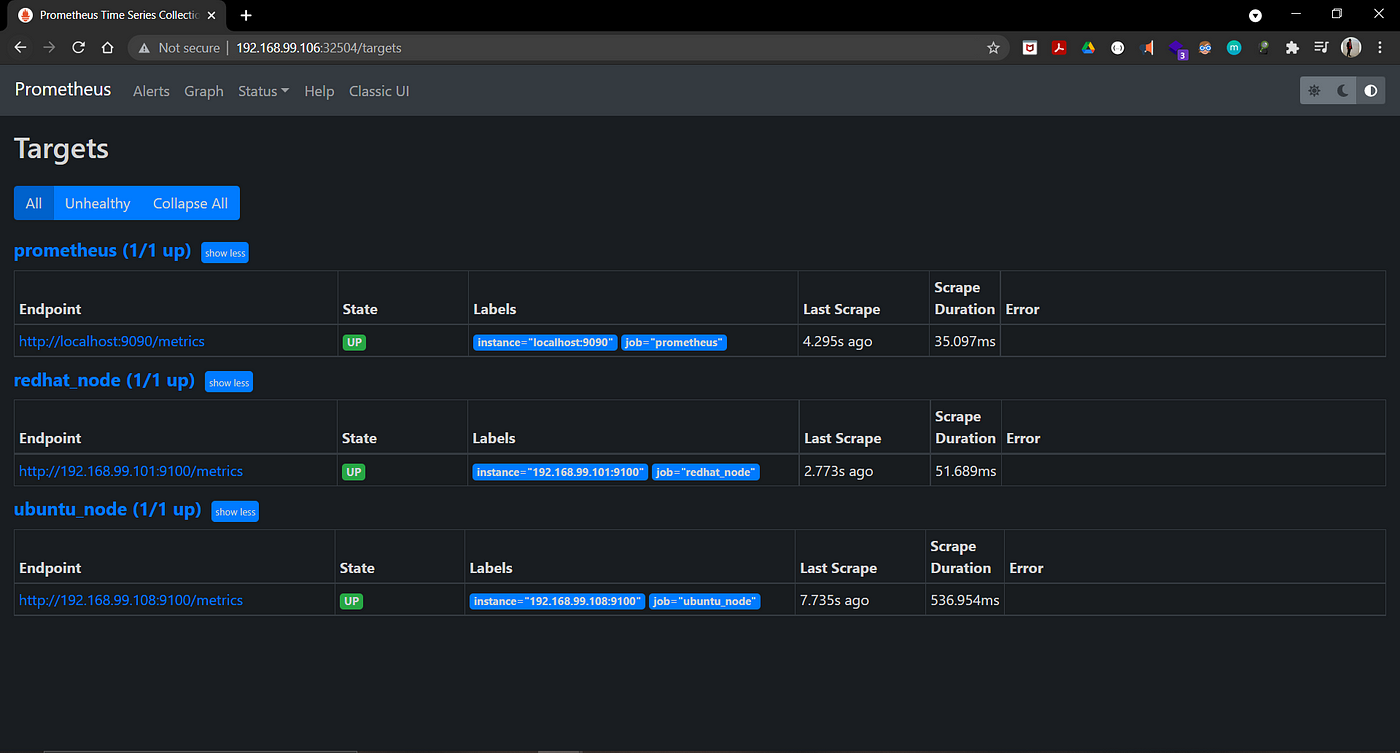This screenshot has width=1400, height=753.
Task: Click the instance="localhost:9090" label
Action: coord(545,342)
